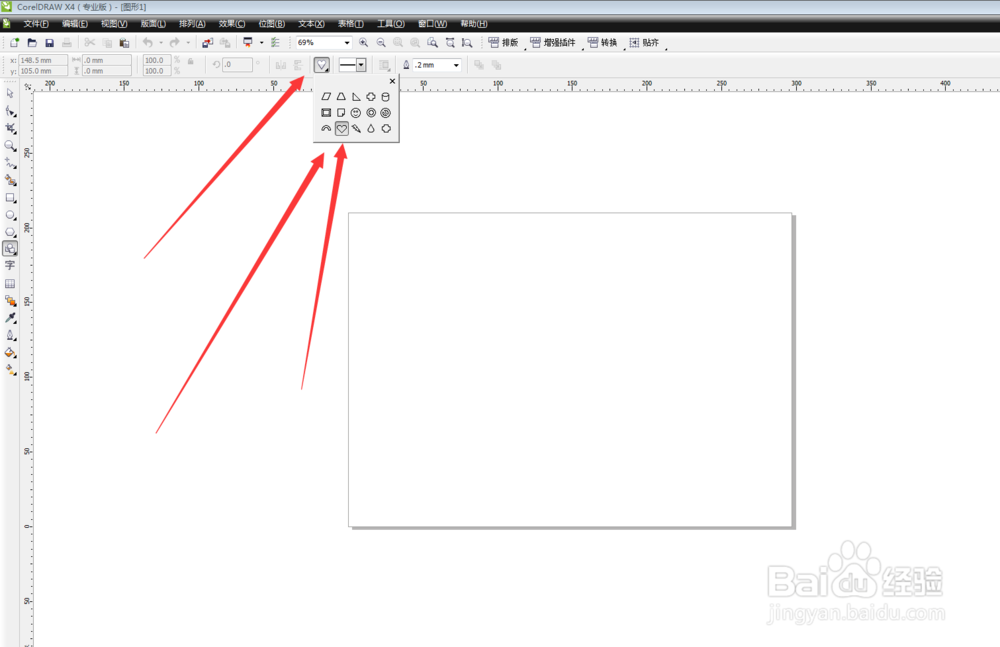Select the Rectangle tool

[10, 198]
